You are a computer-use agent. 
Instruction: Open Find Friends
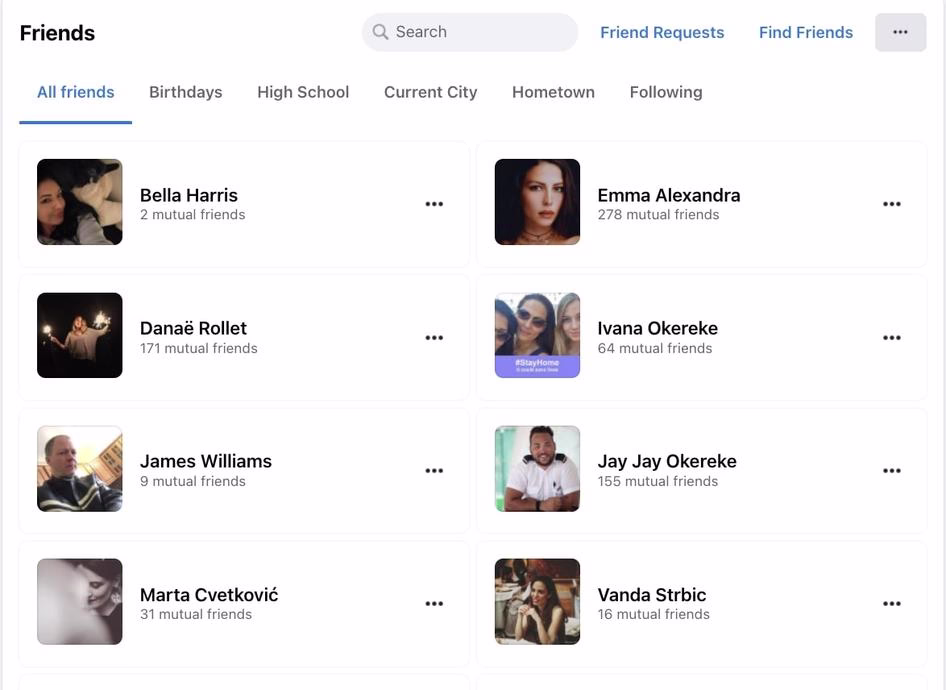(x=806, y=32)
